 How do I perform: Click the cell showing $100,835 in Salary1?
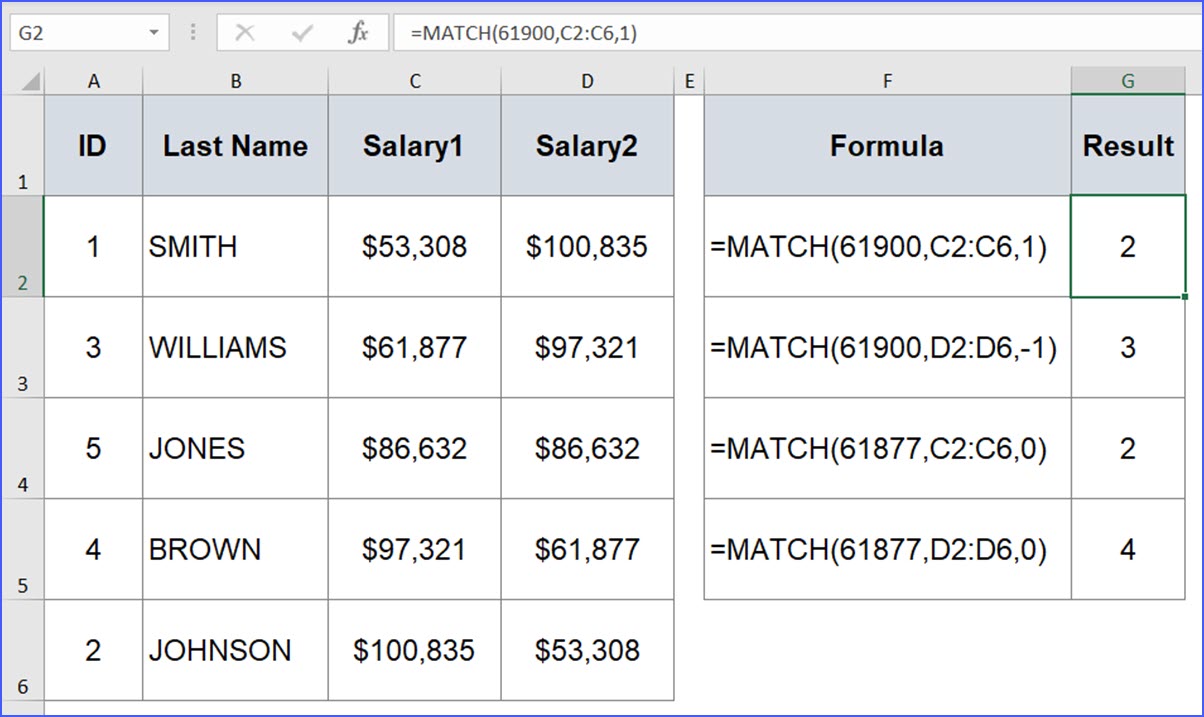[414, 650]
